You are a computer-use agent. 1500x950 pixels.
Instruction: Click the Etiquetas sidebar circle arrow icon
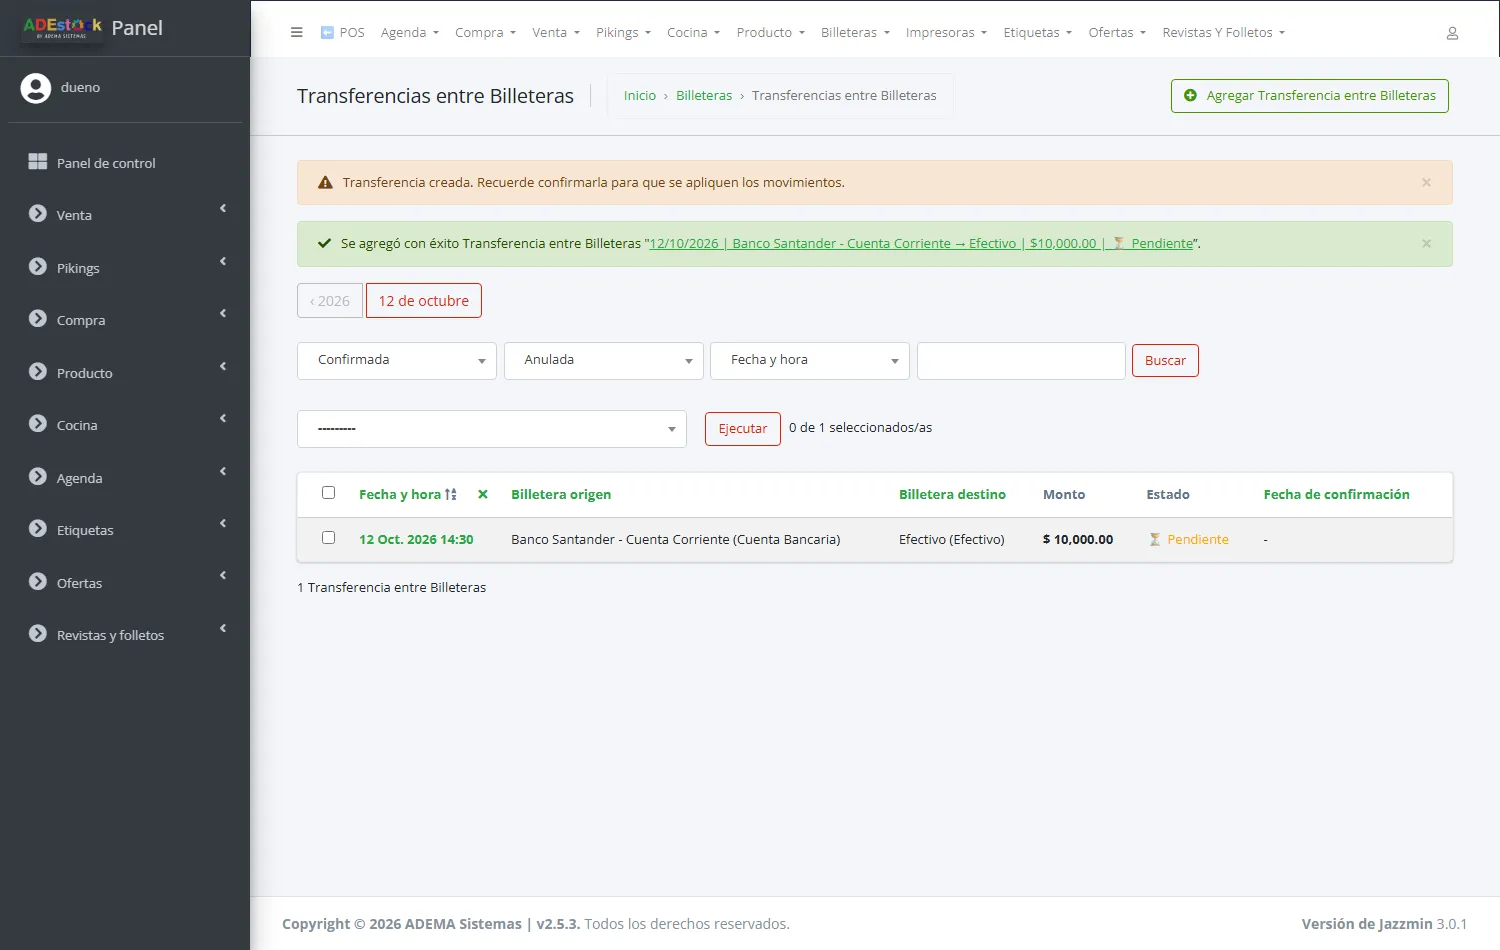click(x=38, y=529)
